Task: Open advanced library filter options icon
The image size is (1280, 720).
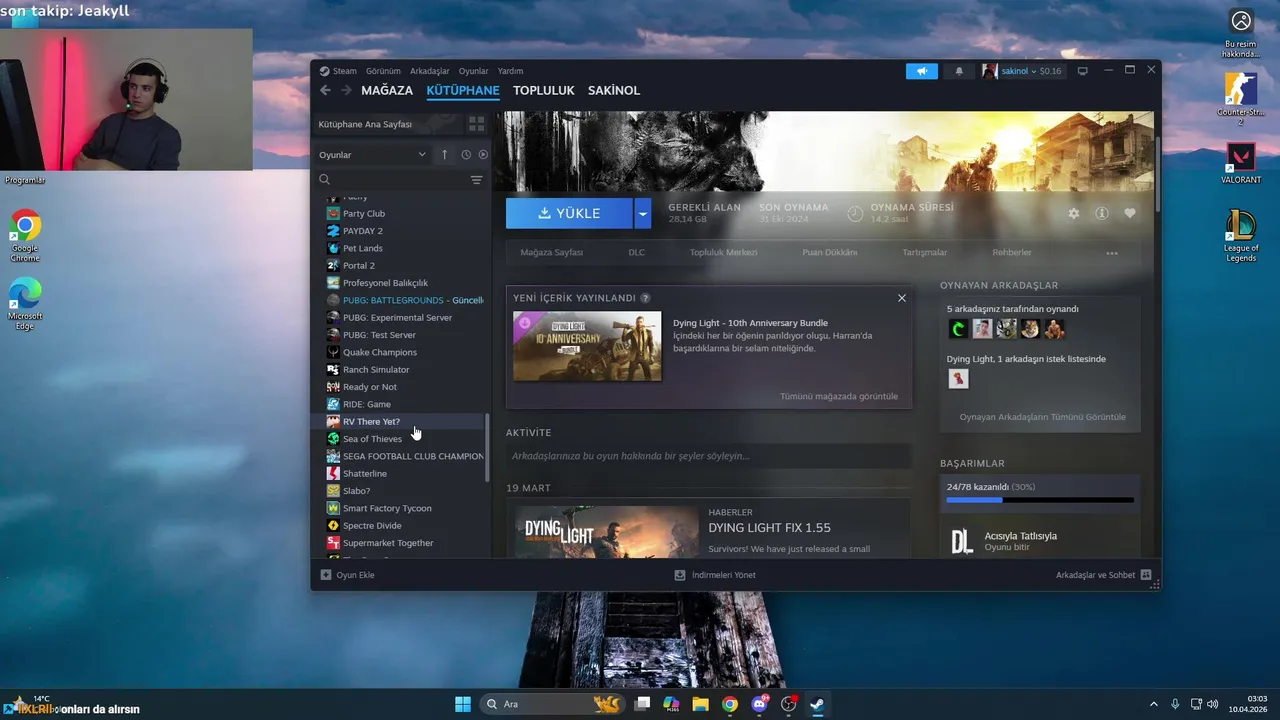Action: click(476, 180)
